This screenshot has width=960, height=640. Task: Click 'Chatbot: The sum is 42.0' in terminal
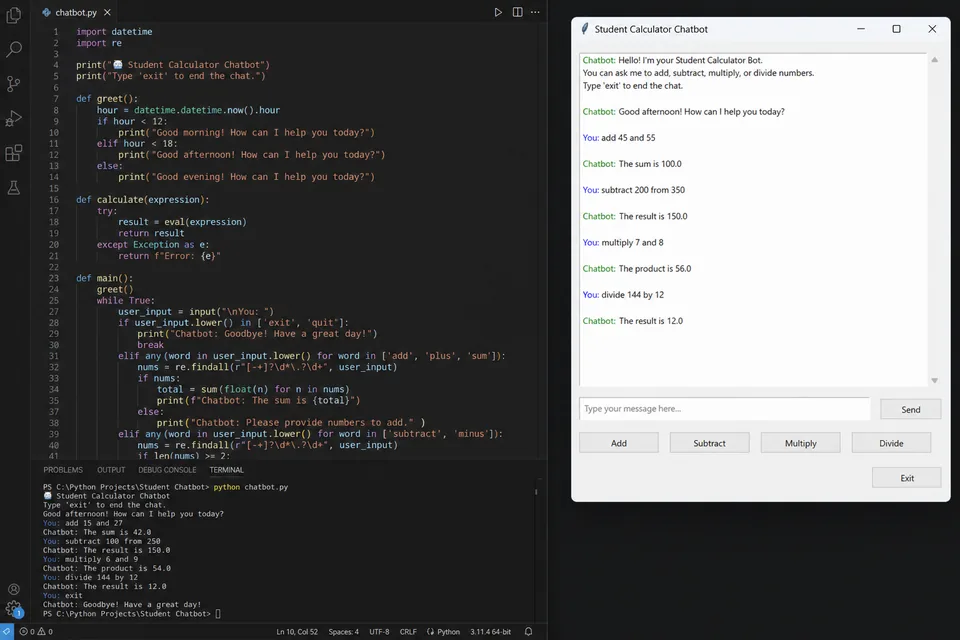(x=97, y=532)
